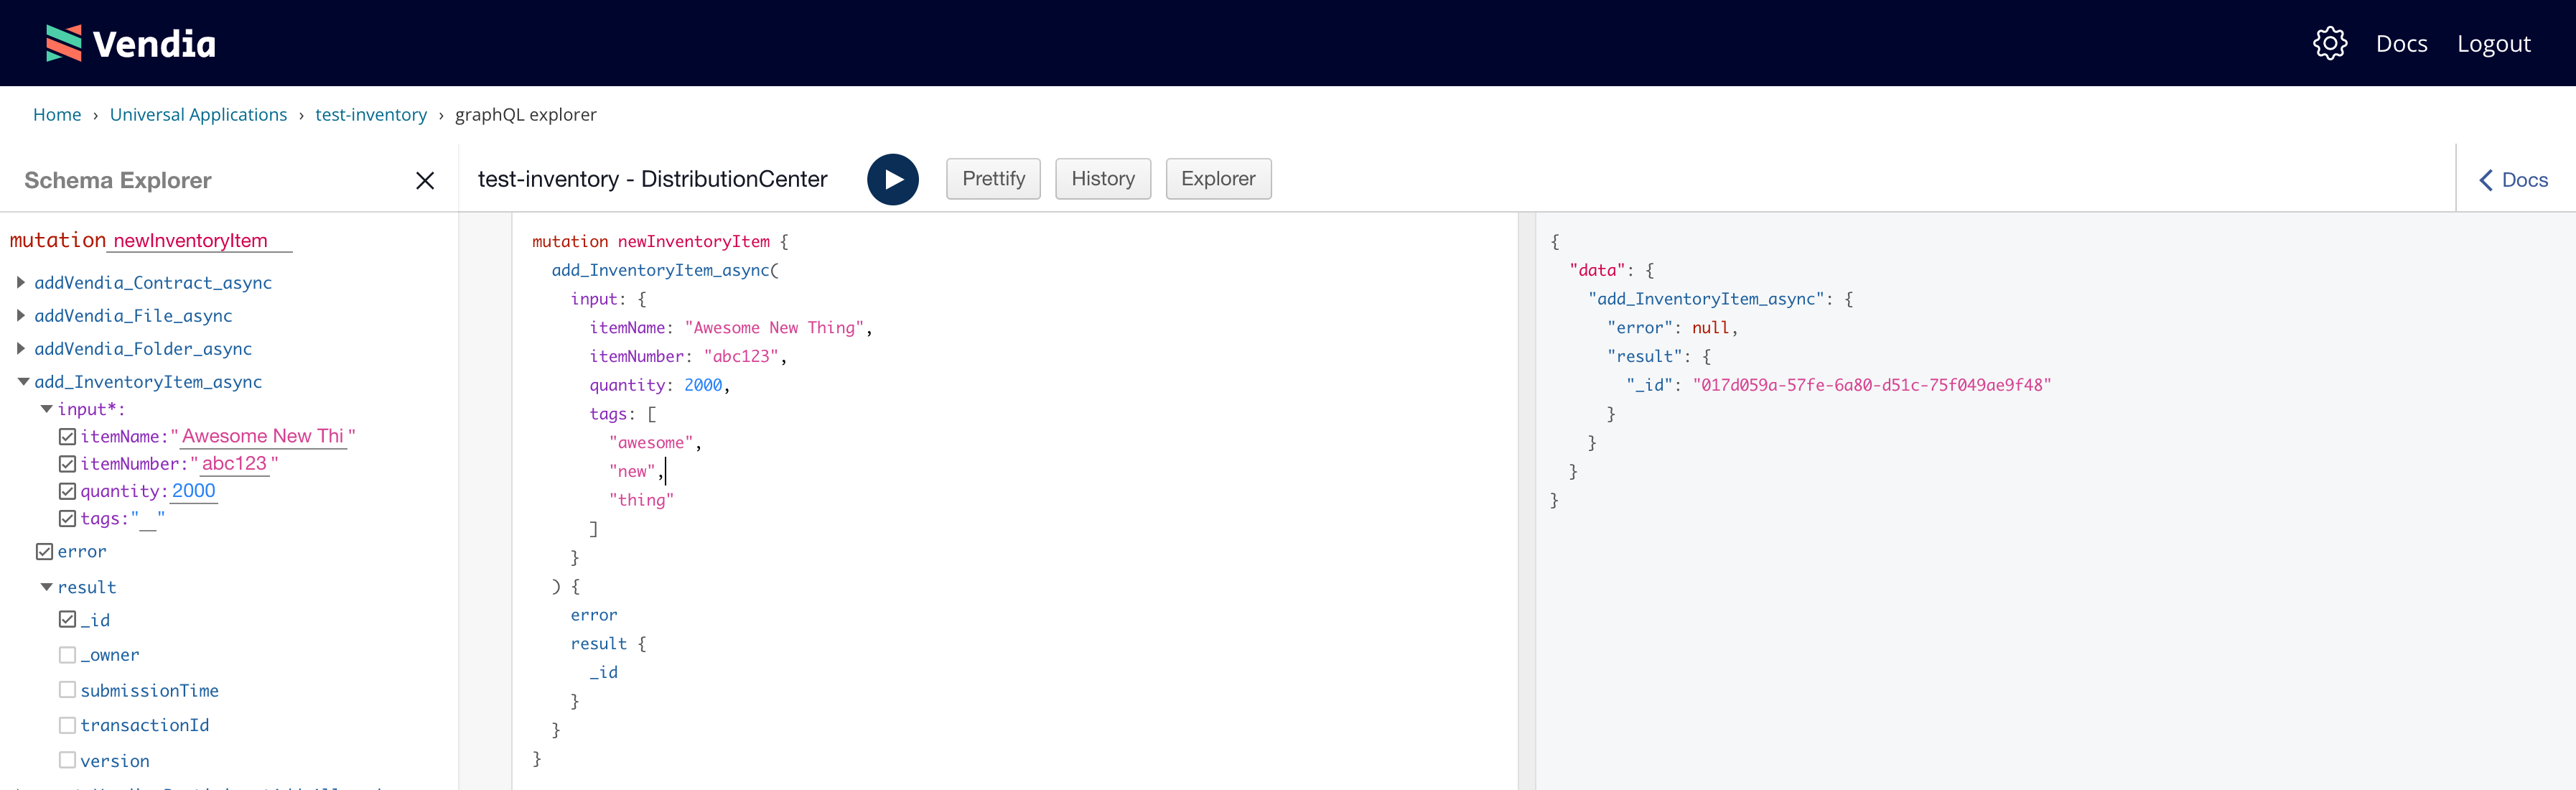Screen dimensions: 2576x790
Task: Open the Settings gear icon
Action: pos(2330,45)
